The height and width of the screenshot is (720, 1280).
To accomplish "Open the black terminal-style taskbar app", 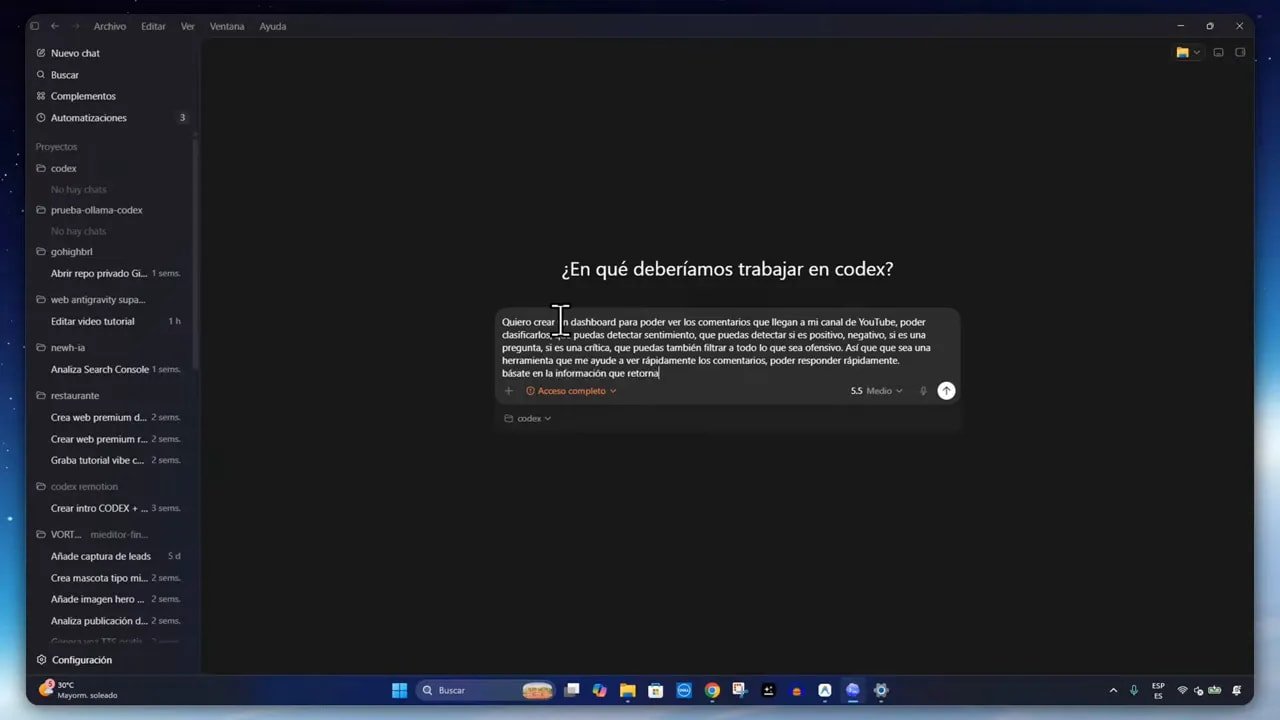I will point(768,690).
